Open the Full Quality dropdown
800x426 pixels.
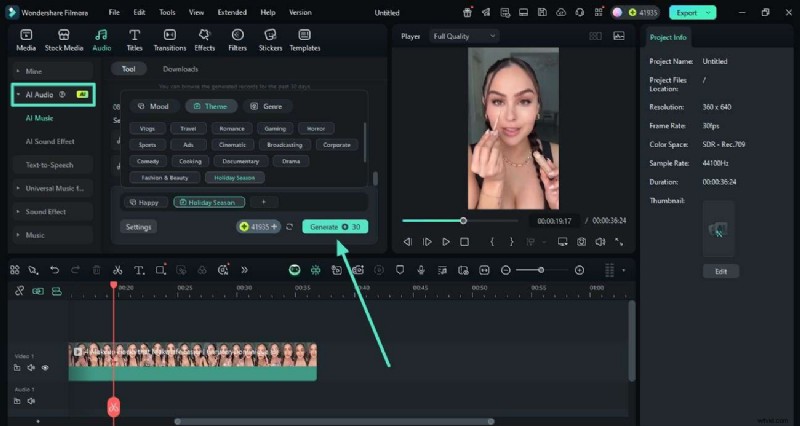pyautogui.click(x=463, y=36)
